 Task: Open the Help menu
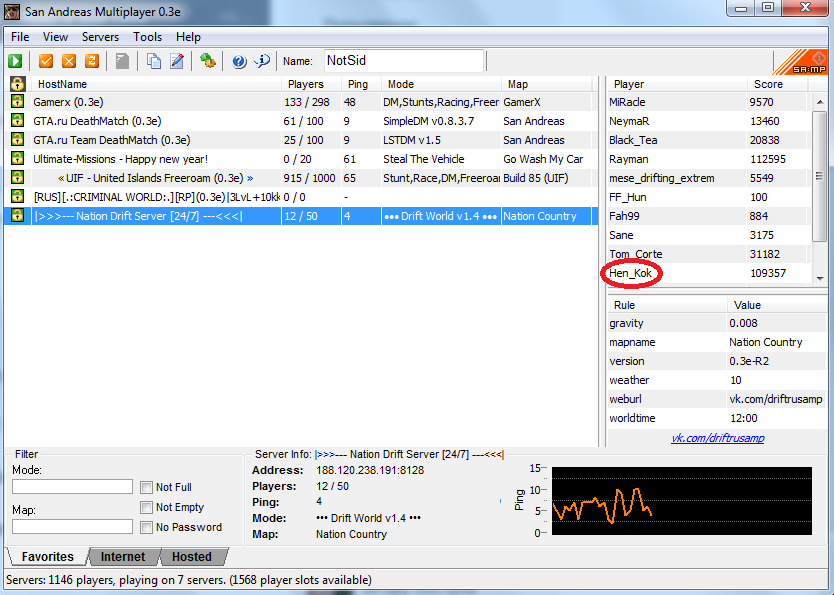[x=188, y=37]
